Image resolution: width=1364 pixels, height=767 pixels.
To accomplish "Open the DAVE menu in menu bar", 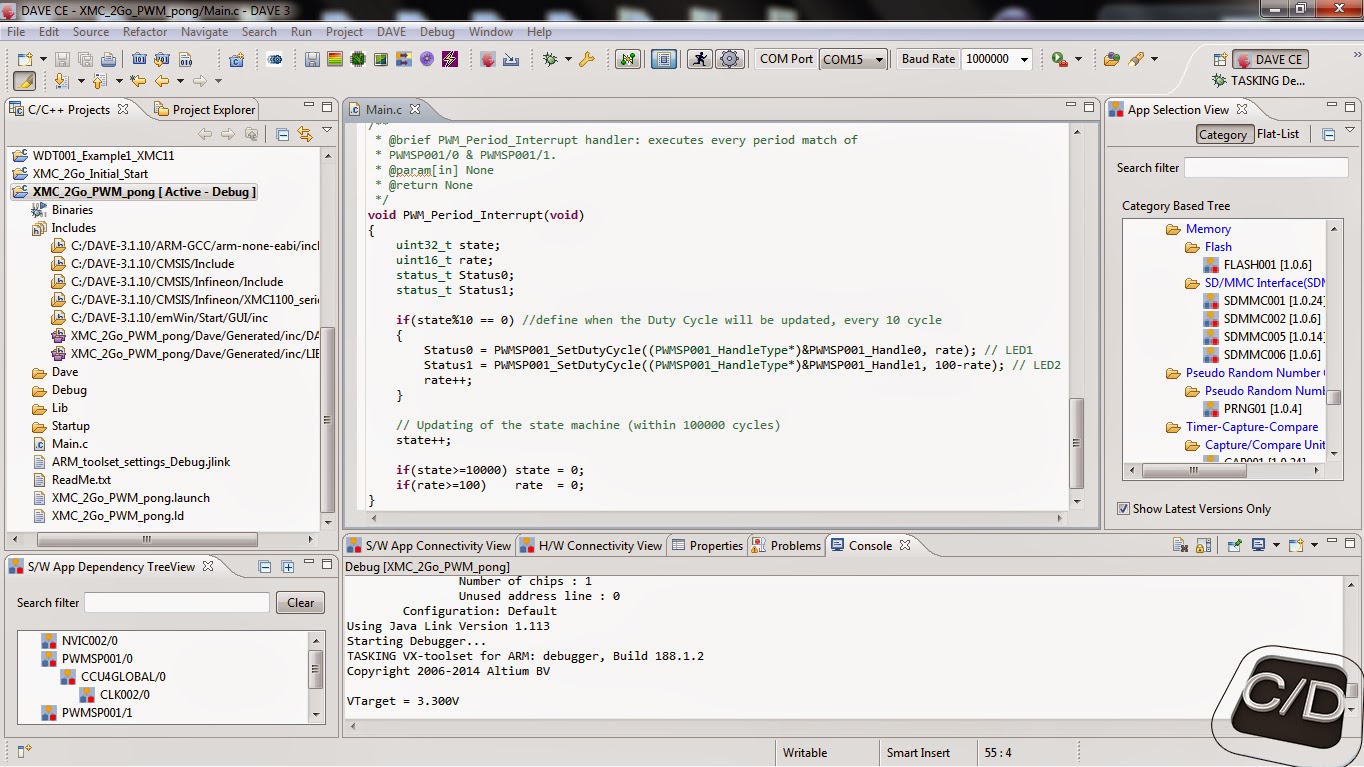I will coord(391,32).
